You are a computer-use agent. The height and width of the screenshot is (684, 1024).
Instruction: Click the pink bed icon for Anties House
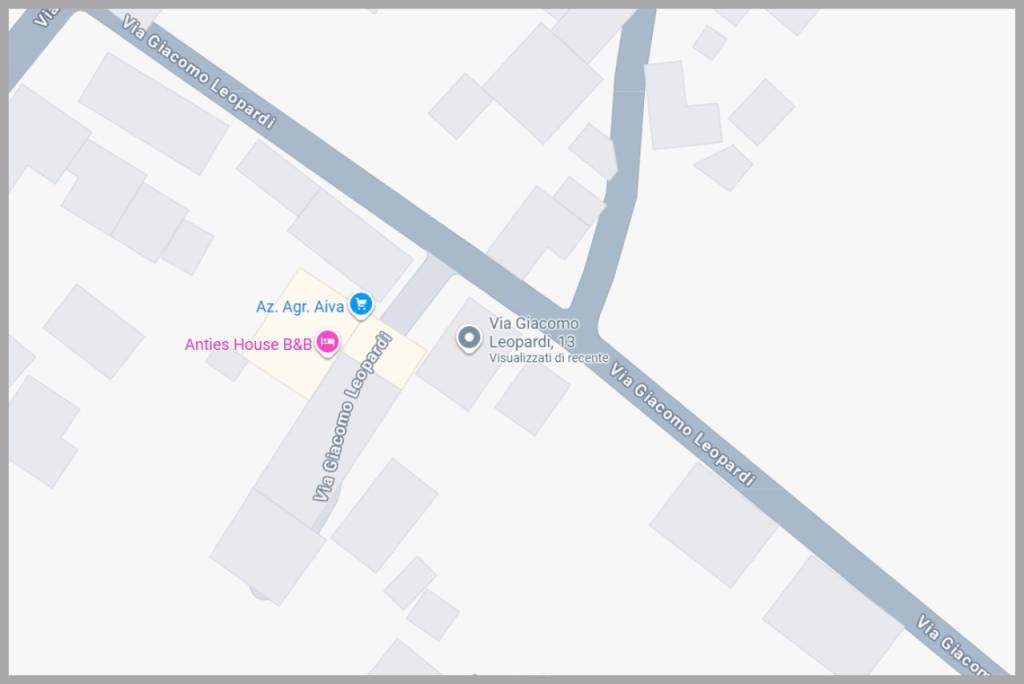point(327,342)
